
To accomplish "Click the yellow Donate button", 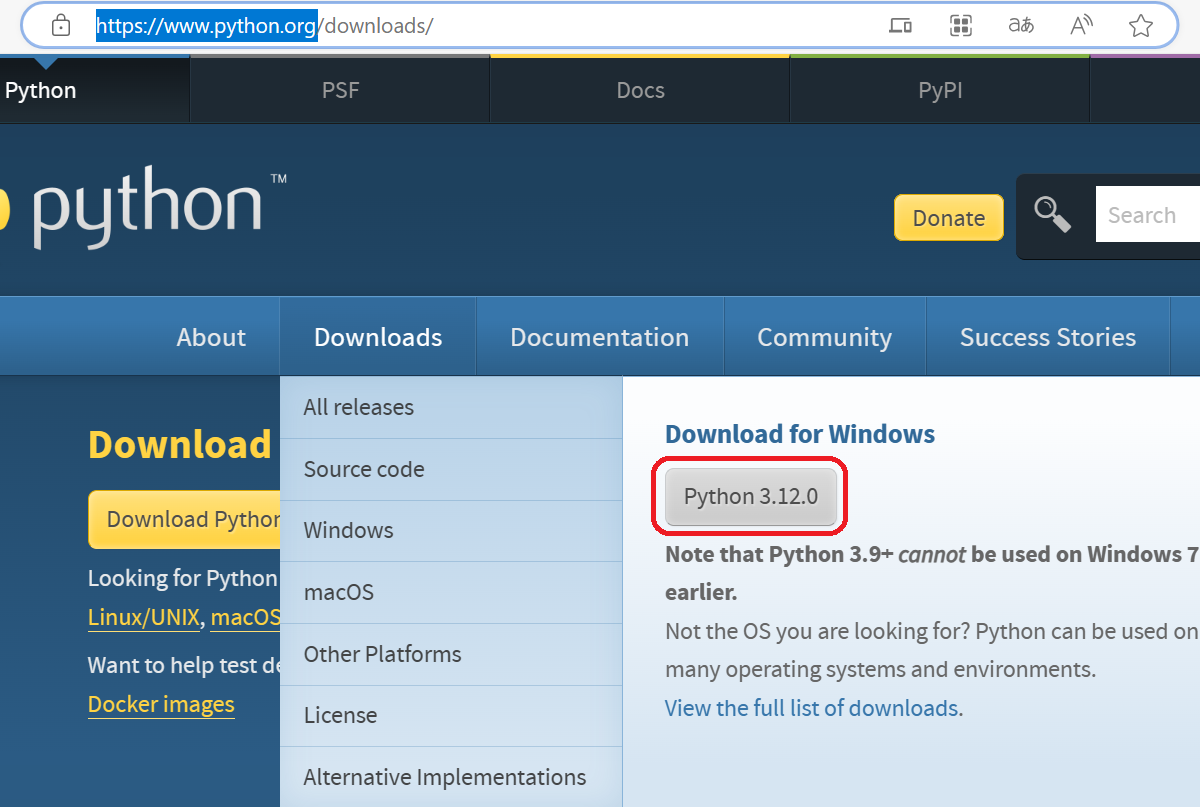I will [x=948, y=218].
